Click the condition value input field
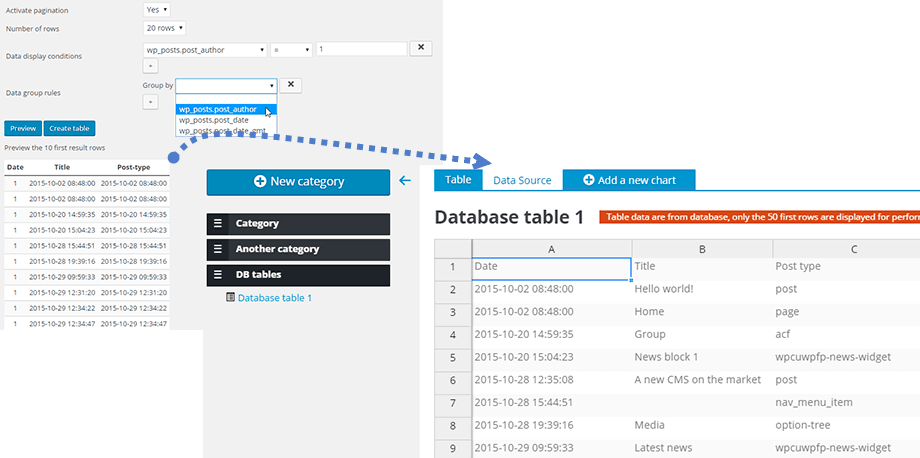This screenshot has width=920, height=458. [361, 49]
